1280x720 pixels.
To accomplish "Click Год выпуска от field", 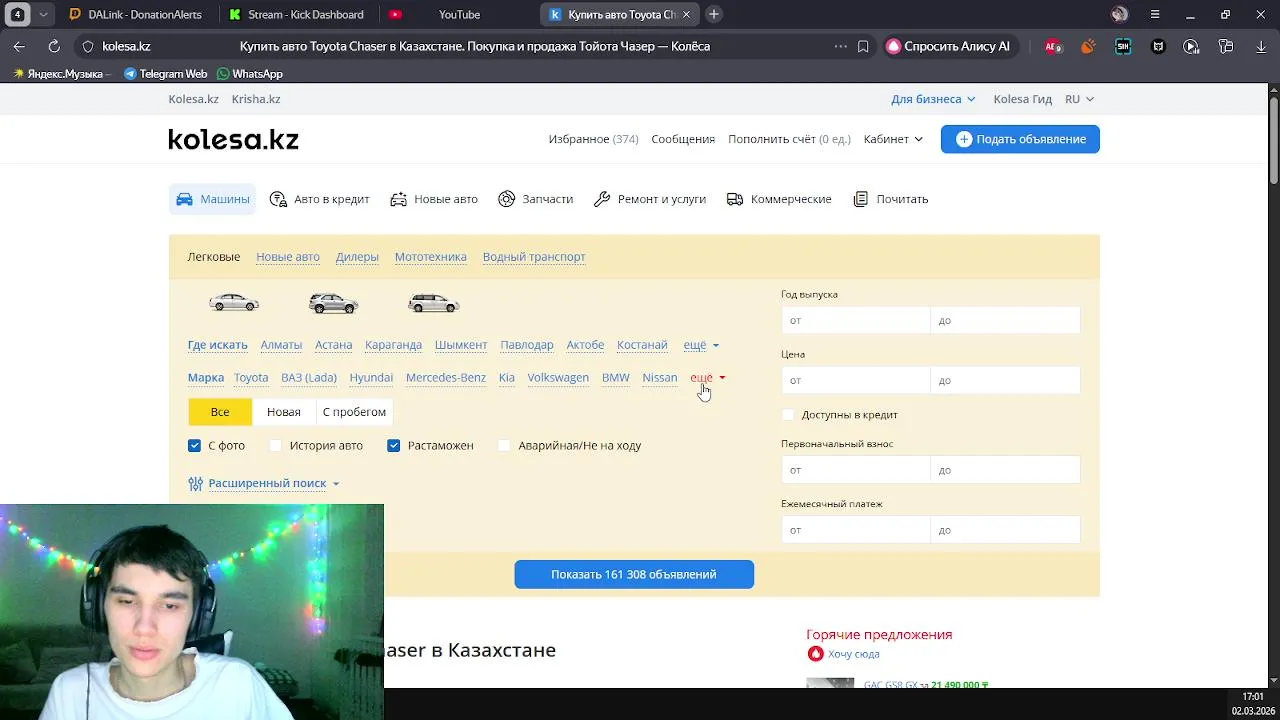I will 856,320.
